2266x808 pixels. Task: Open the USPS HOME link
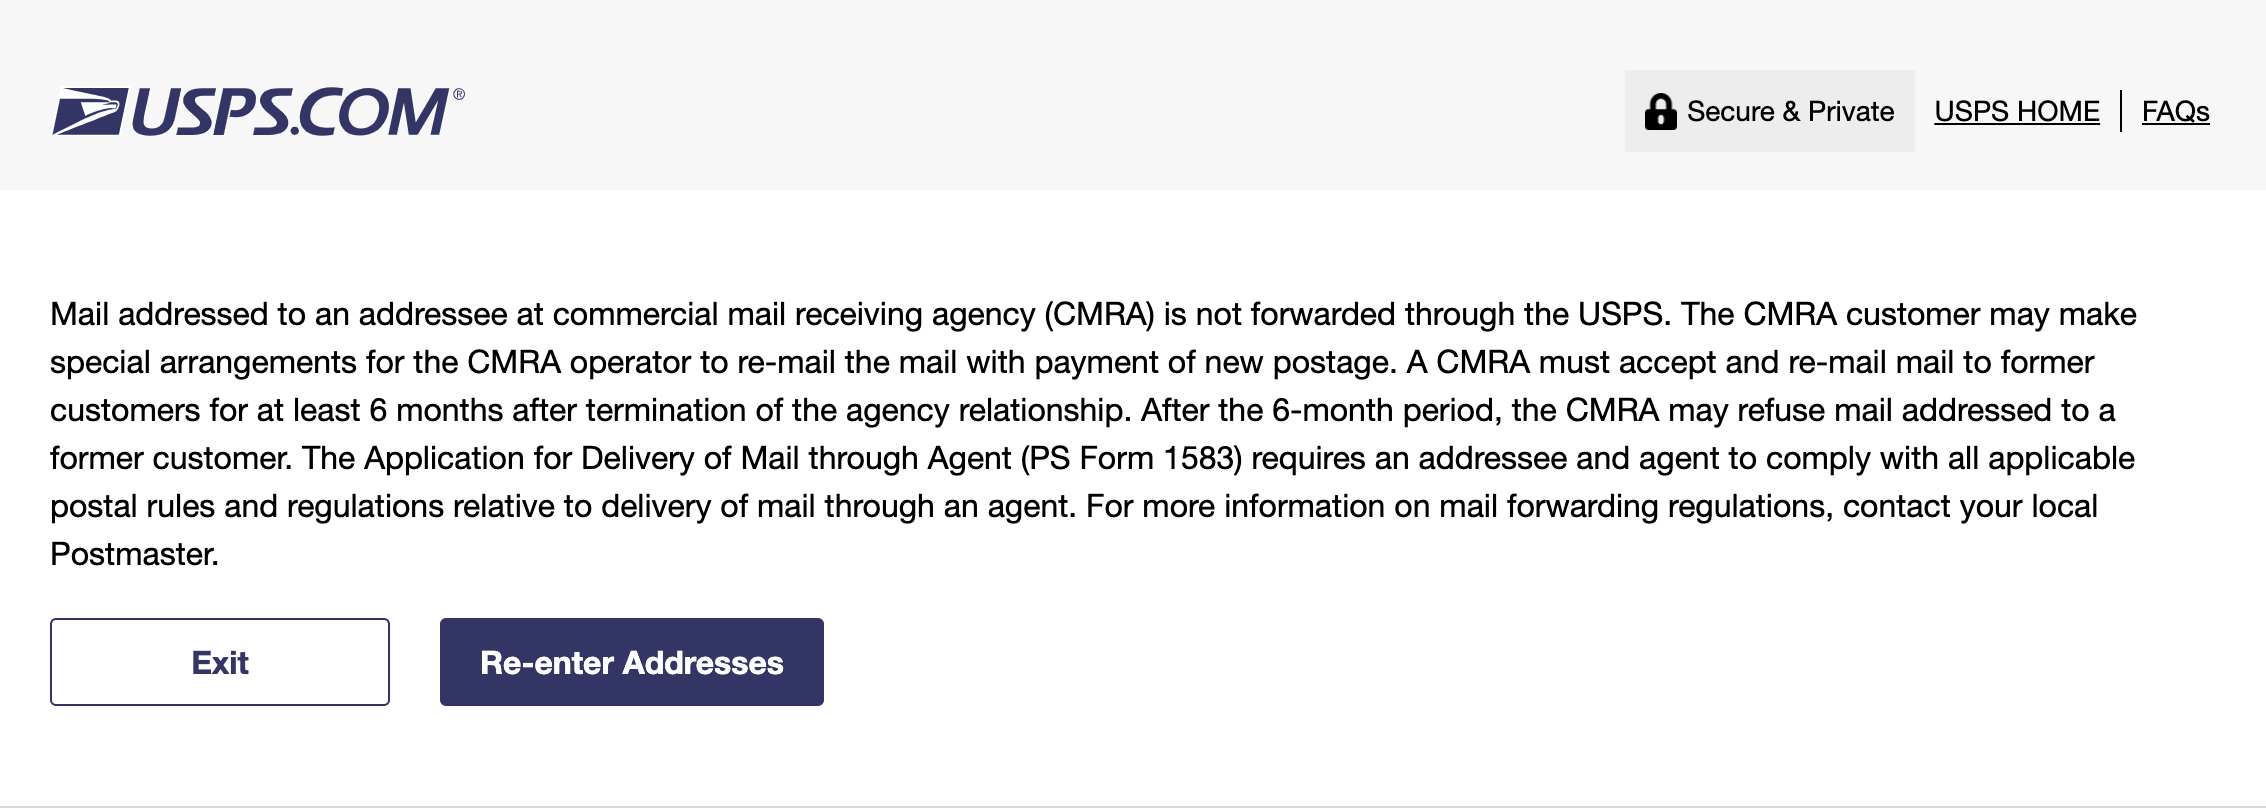coord(2017,111)
